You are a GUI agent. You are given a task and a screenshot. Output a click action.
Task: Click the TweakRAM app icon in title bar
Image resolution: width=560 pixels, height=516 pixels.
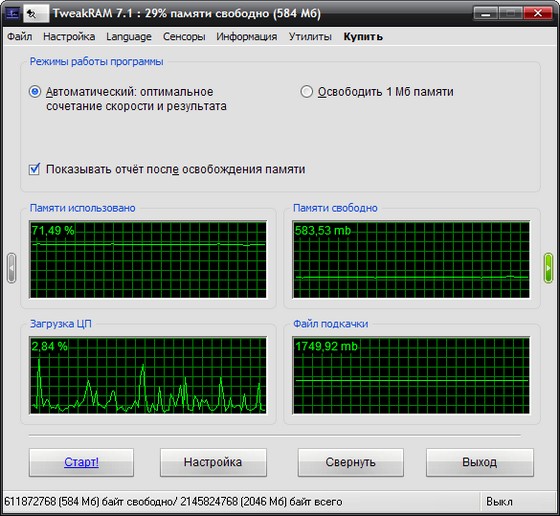click(12, 14)
